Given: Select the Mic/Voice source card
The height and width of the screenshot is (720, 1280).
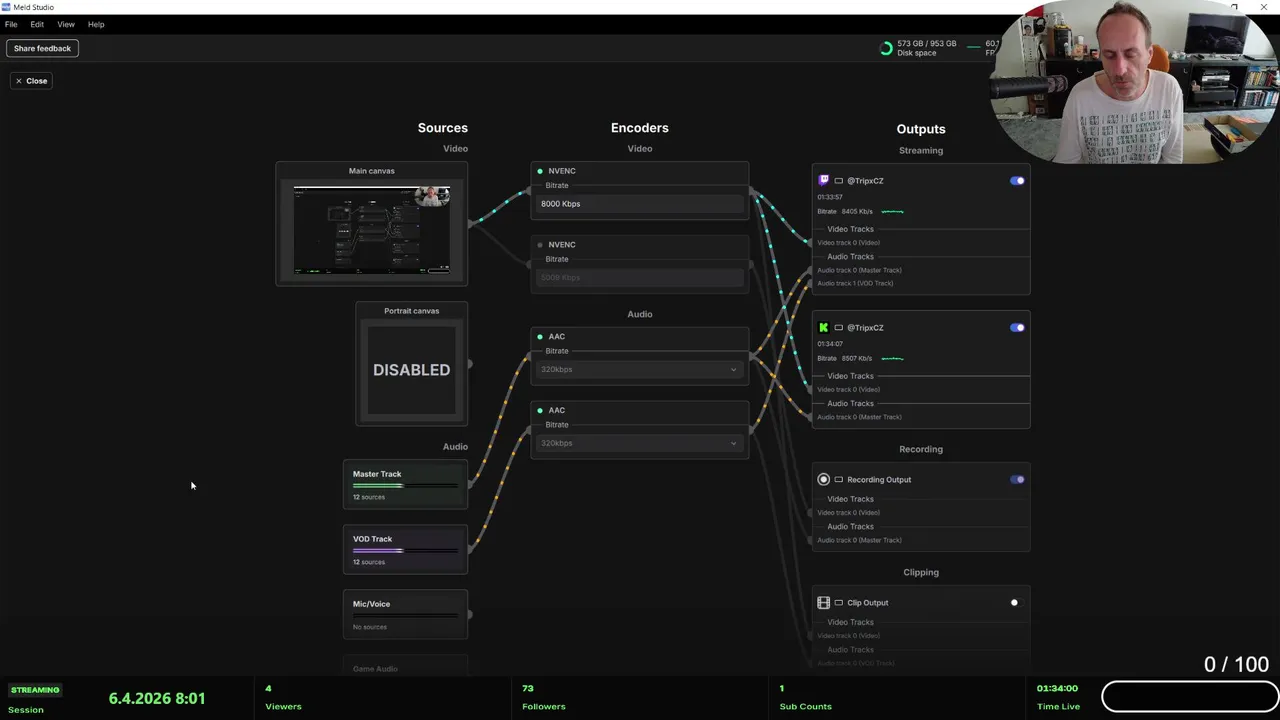Looking at the screenshot, I should point(405,614).
